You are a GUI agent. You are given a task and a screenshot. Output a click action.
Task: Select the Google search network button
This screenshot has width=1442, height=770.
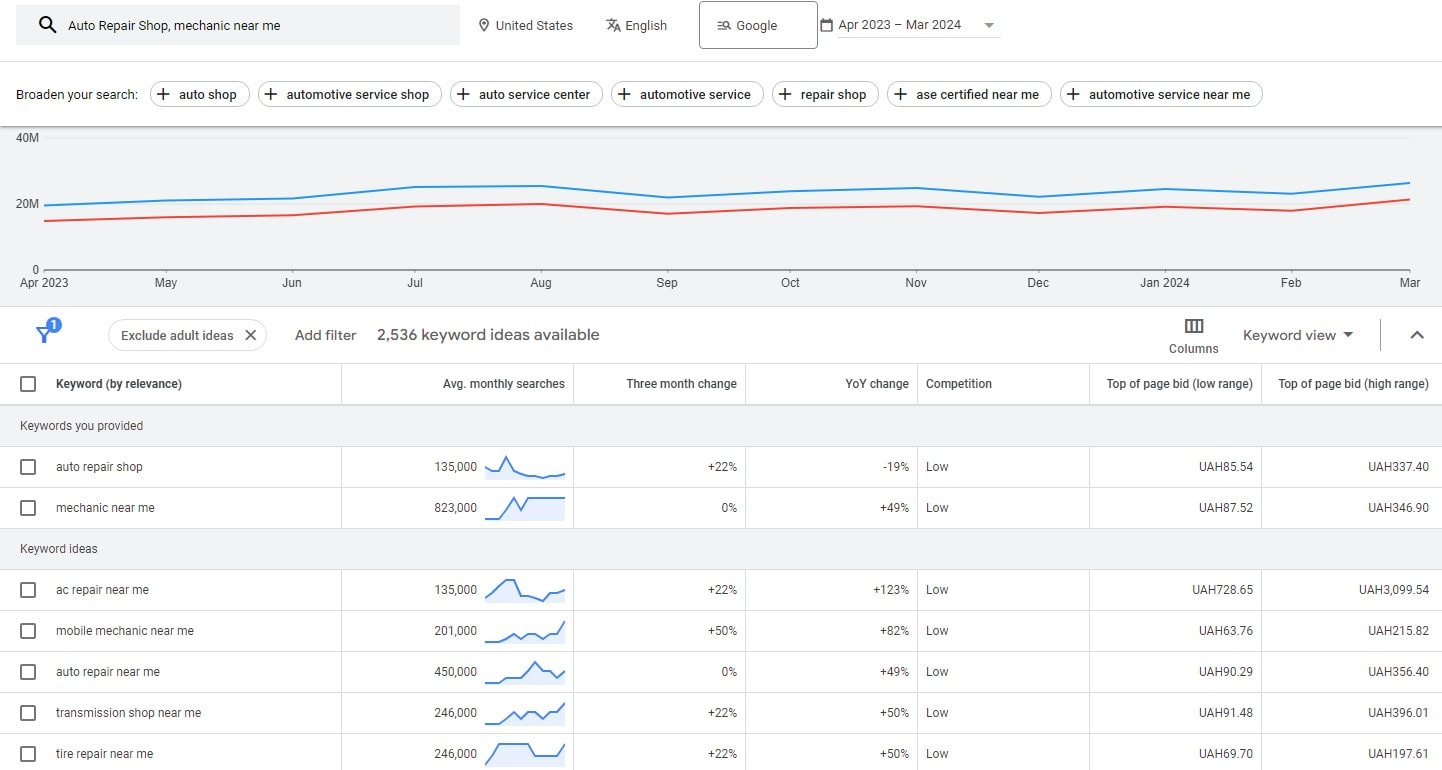[x=757, y=25]
